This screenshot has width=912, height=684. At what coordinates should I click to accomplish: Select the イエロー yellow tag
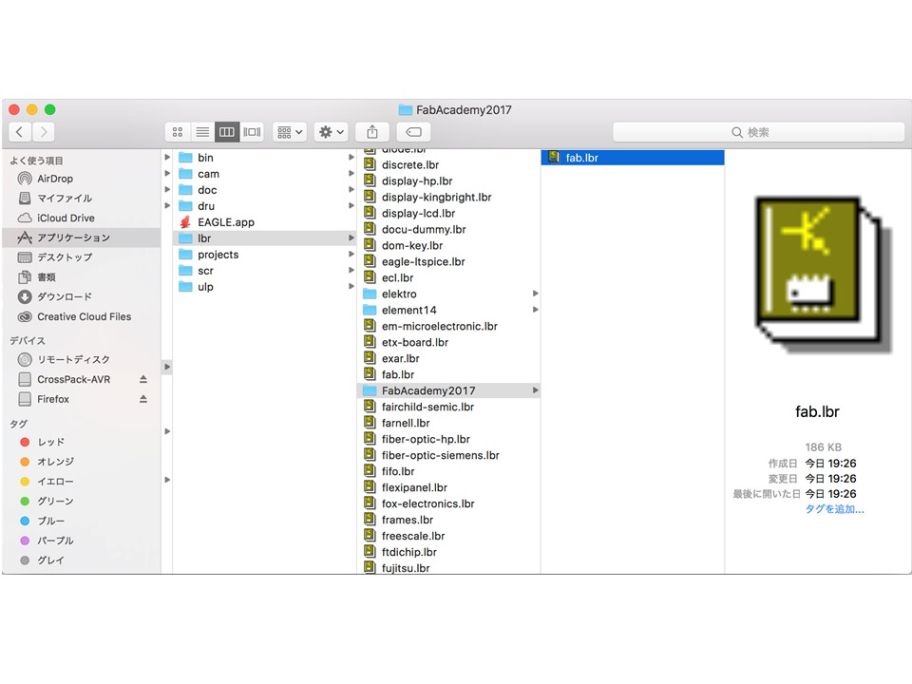tap(81, 482)
